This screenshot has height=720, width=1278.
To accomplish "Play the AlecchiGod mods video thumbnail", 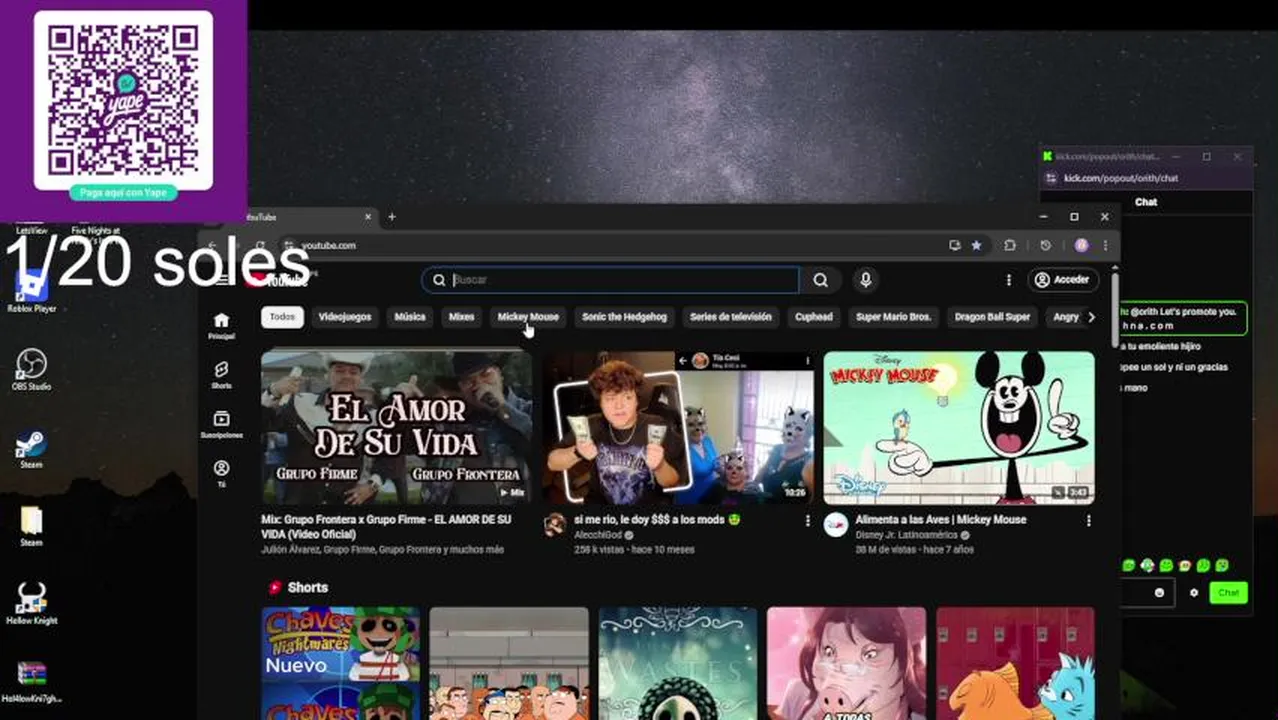I will tap(678, 427).
